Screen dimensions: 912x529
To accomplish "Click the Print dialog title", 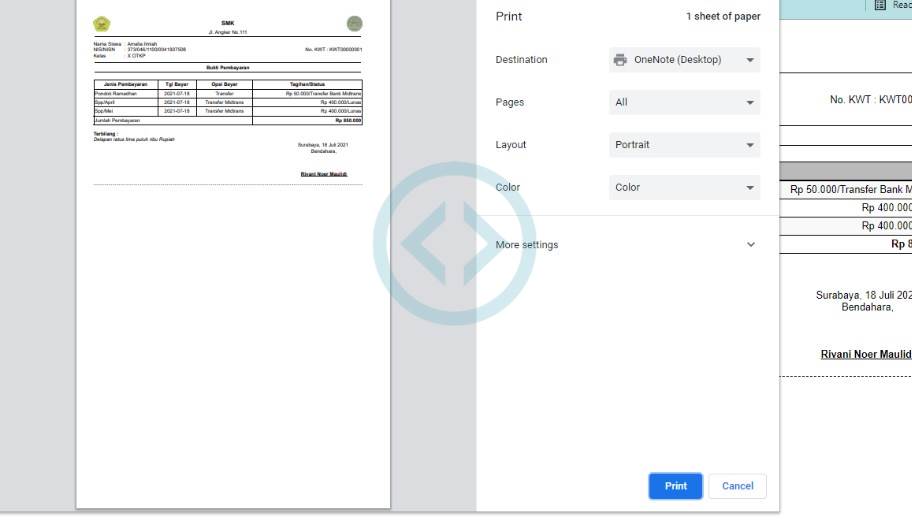I will (x=509, y=17).
